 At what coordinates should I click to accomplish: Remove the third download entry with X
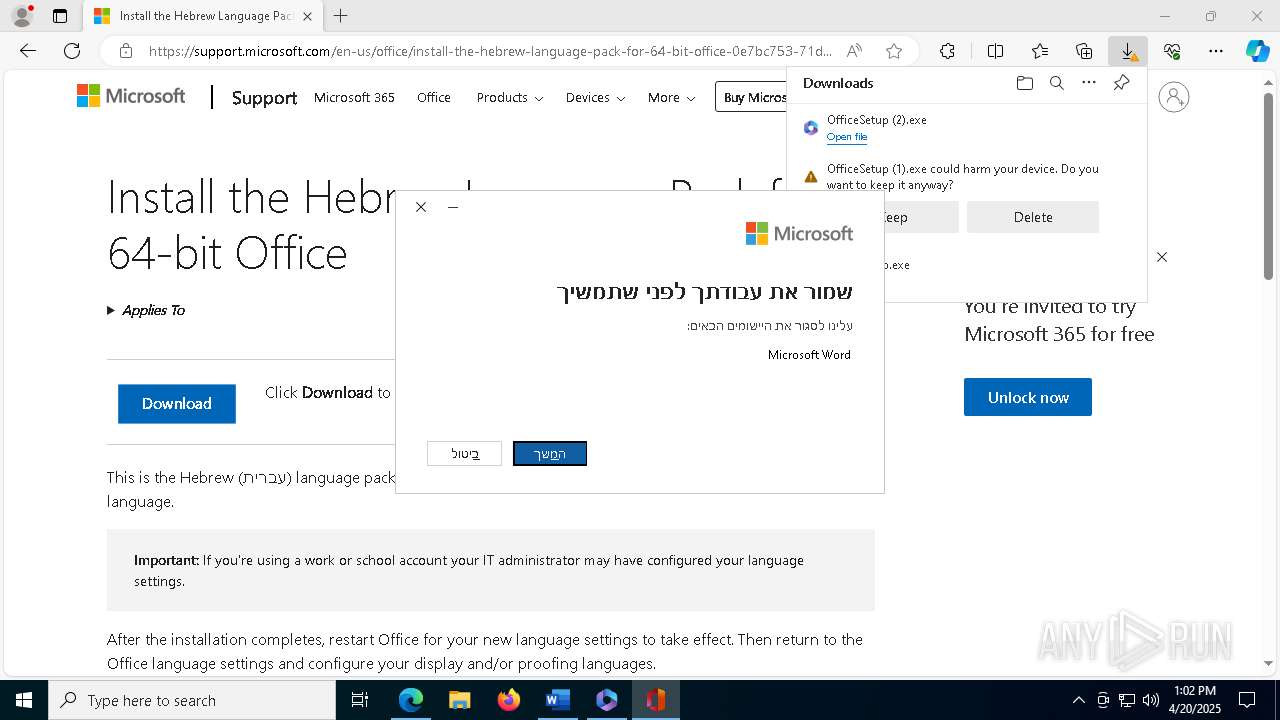1162,257
